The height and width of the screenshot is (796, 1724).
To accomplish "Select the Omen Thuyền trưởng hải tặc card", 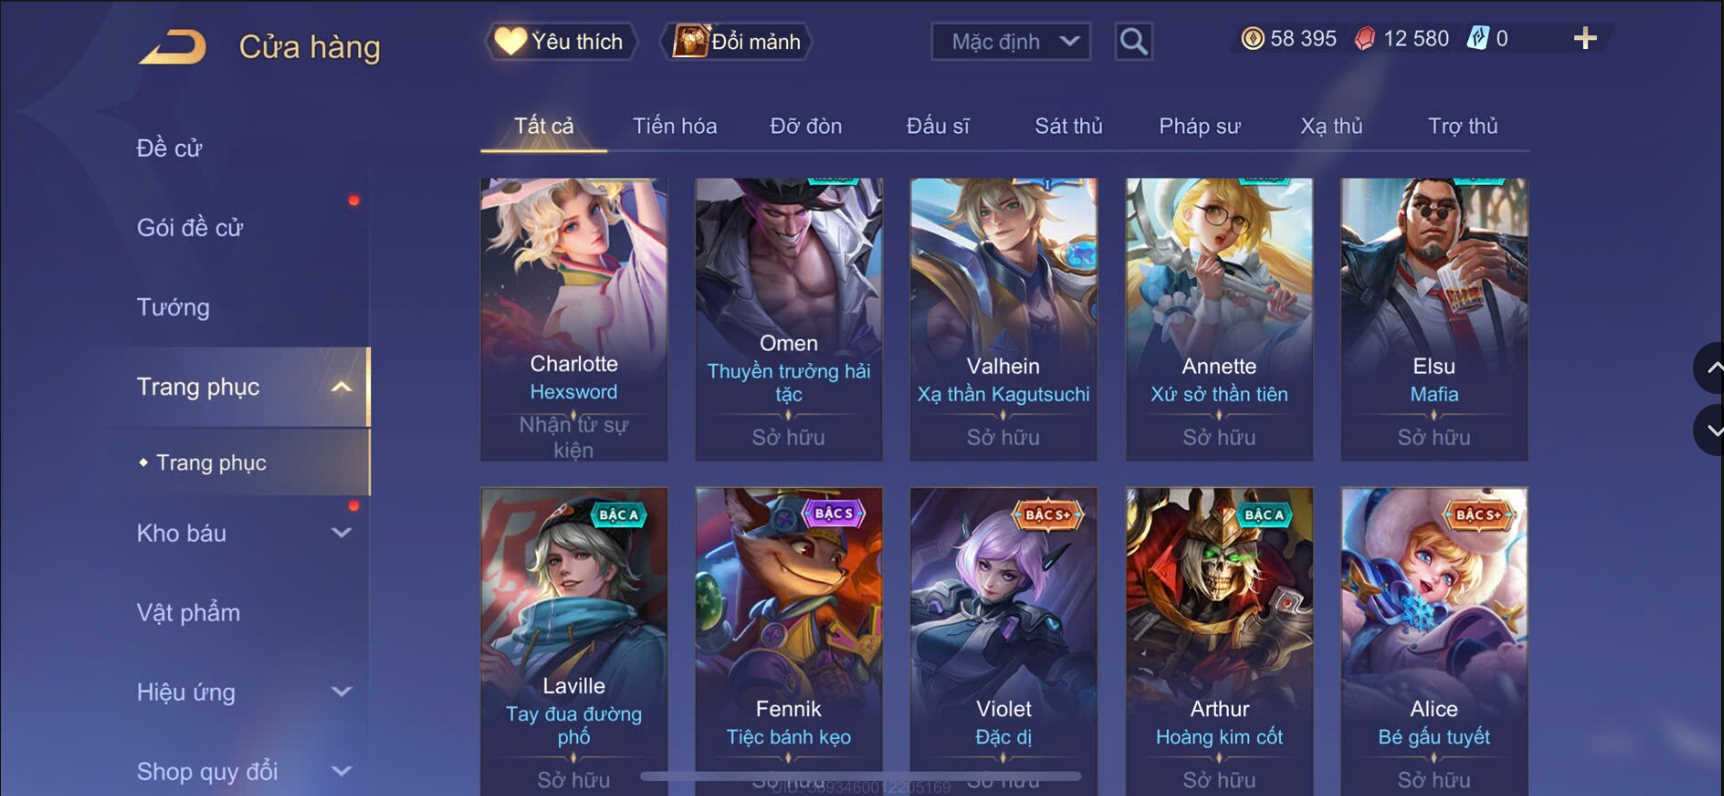I will pyautogui.click(x=788, y=319).
